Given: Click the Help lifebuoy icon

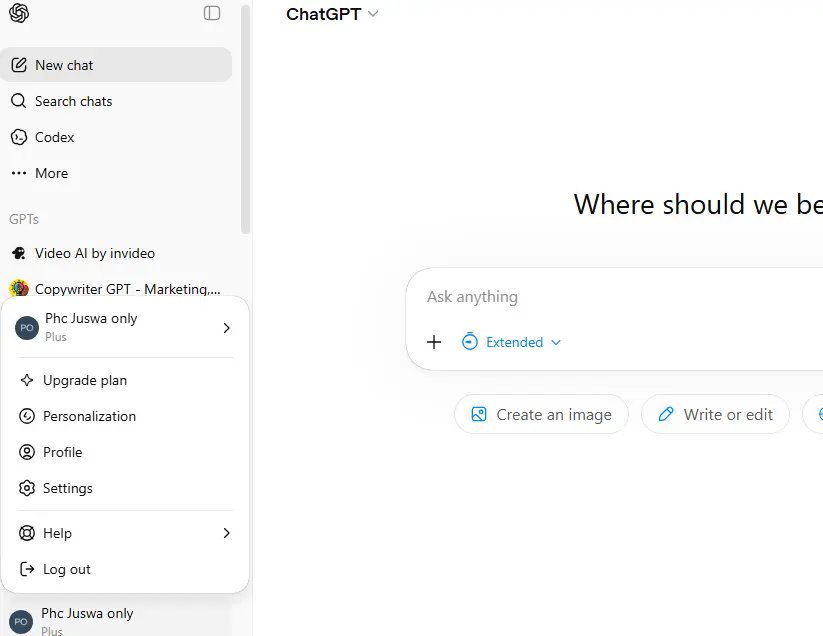Looking at the screenshot, I should coord(27,533).
